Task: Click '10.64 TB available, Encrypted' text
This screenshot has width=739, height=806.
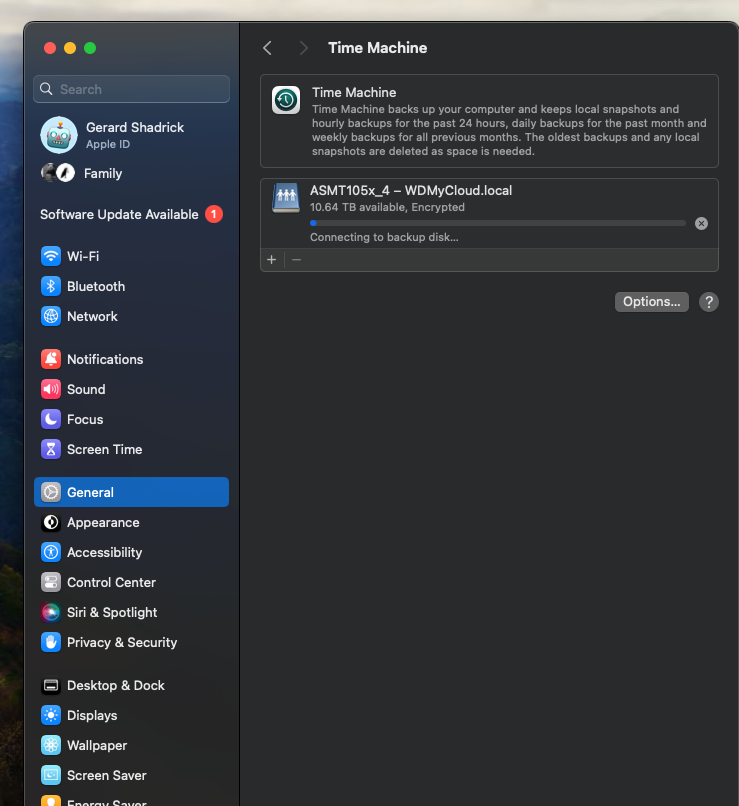Action: [387, 207]
